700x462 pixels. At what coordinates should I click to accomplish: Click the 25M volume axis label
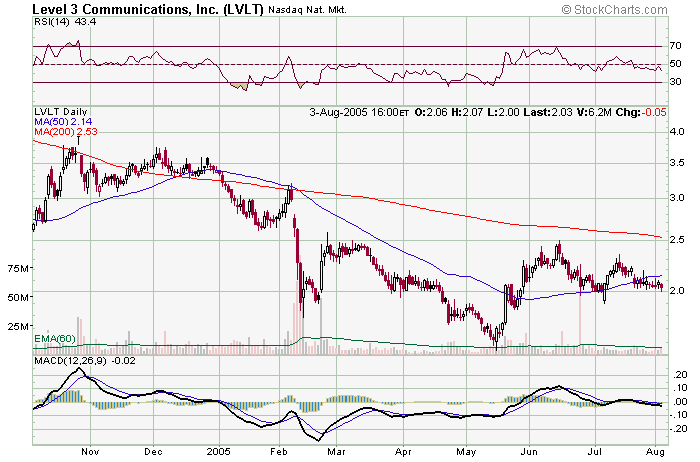(x=18, y=326)
